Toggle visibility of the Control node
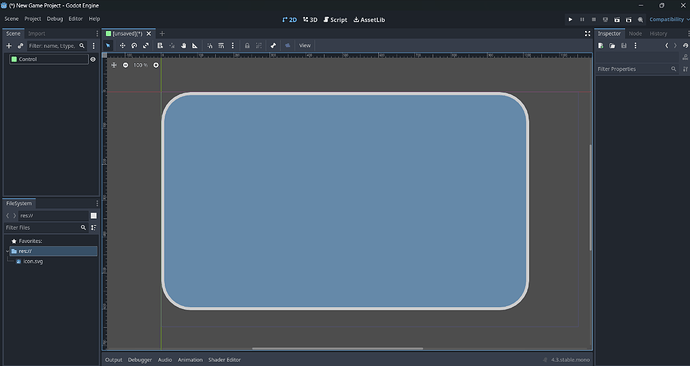The width and height of the screenshot is (690, 366). point(93,59)
